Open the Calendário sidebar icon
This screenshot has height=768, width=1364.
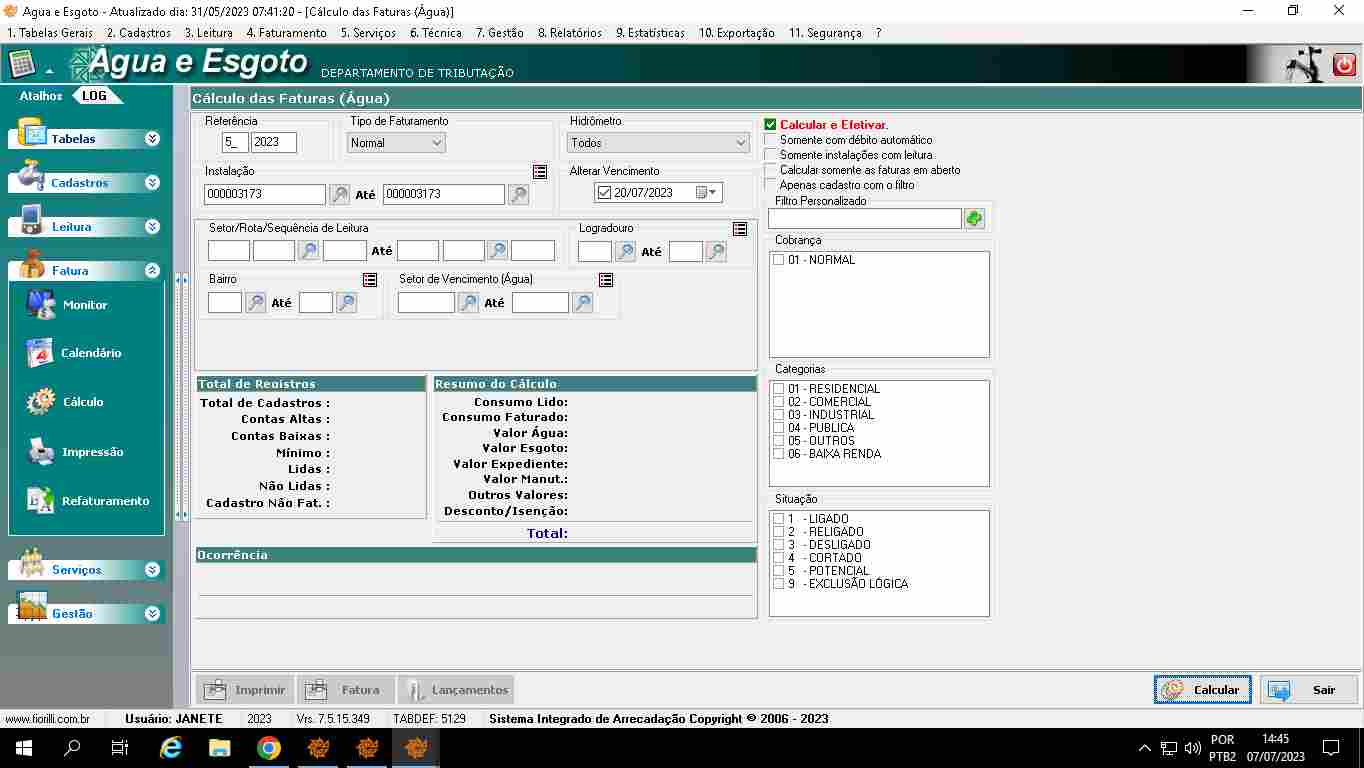(41, 353)
